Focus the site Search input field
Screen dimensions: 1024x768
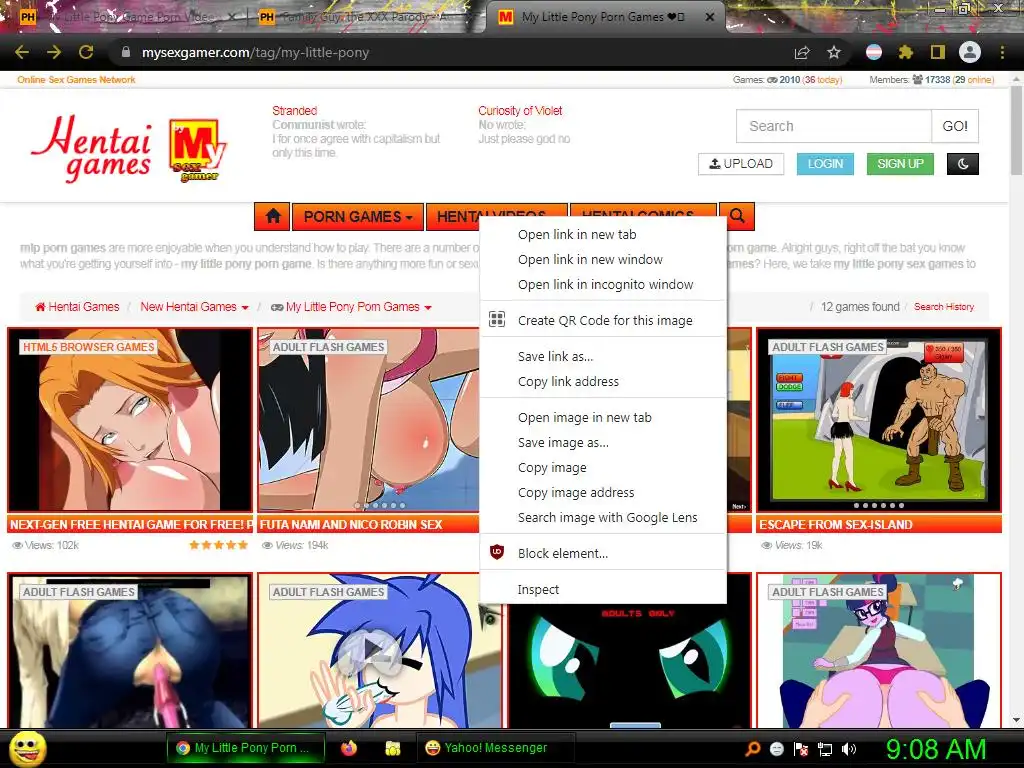[x=833, y=126]
